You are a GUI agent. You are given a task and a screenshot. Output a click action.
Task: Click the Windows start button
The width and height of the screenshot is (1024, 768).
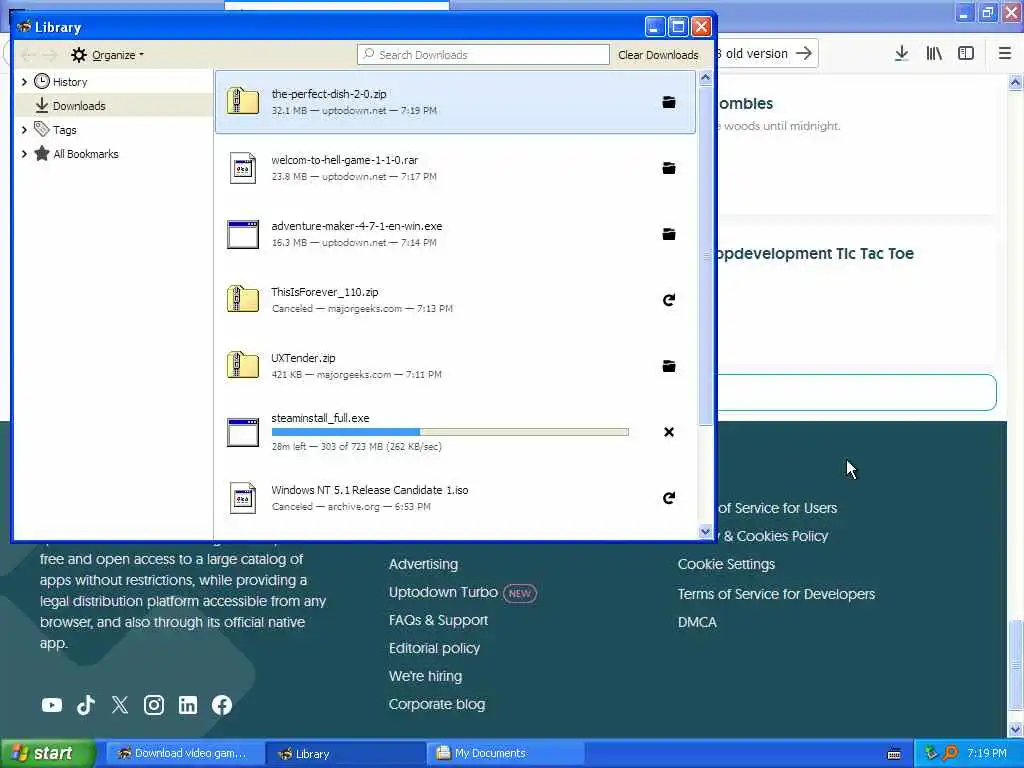click(x=47, y=754)
